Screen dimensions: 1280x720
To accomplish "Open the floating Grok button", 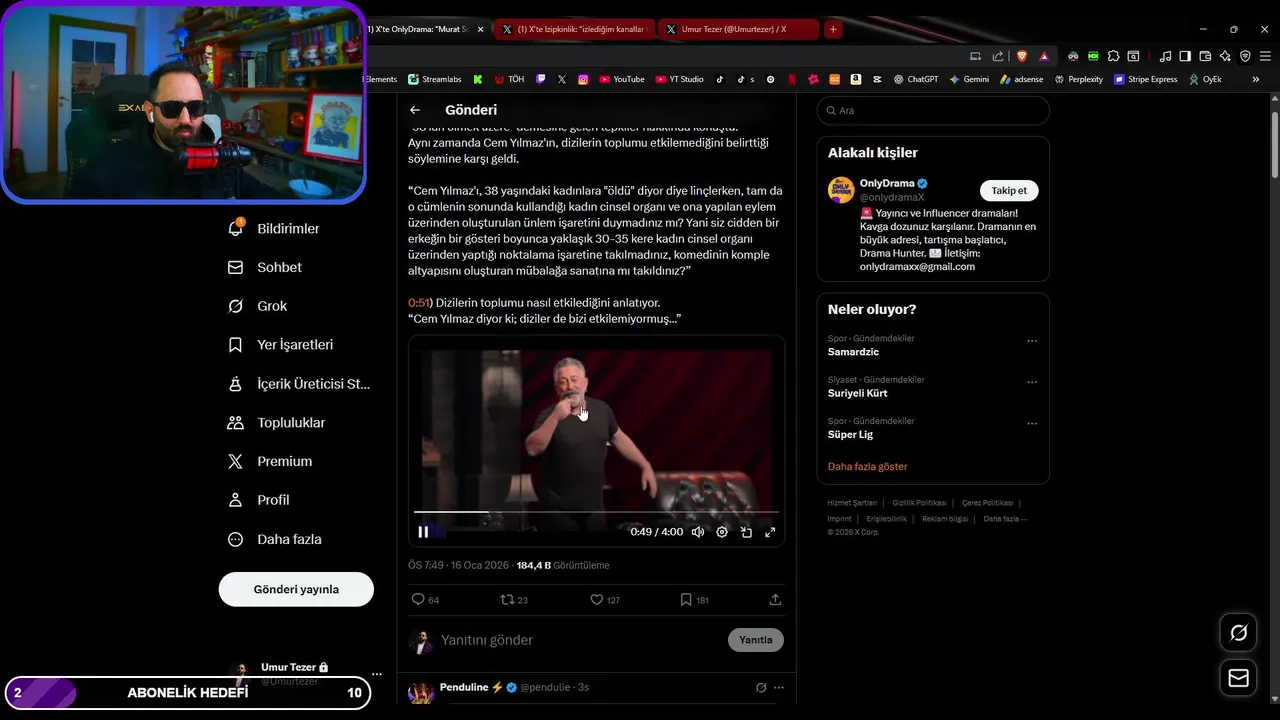I will coord(1239,633).
